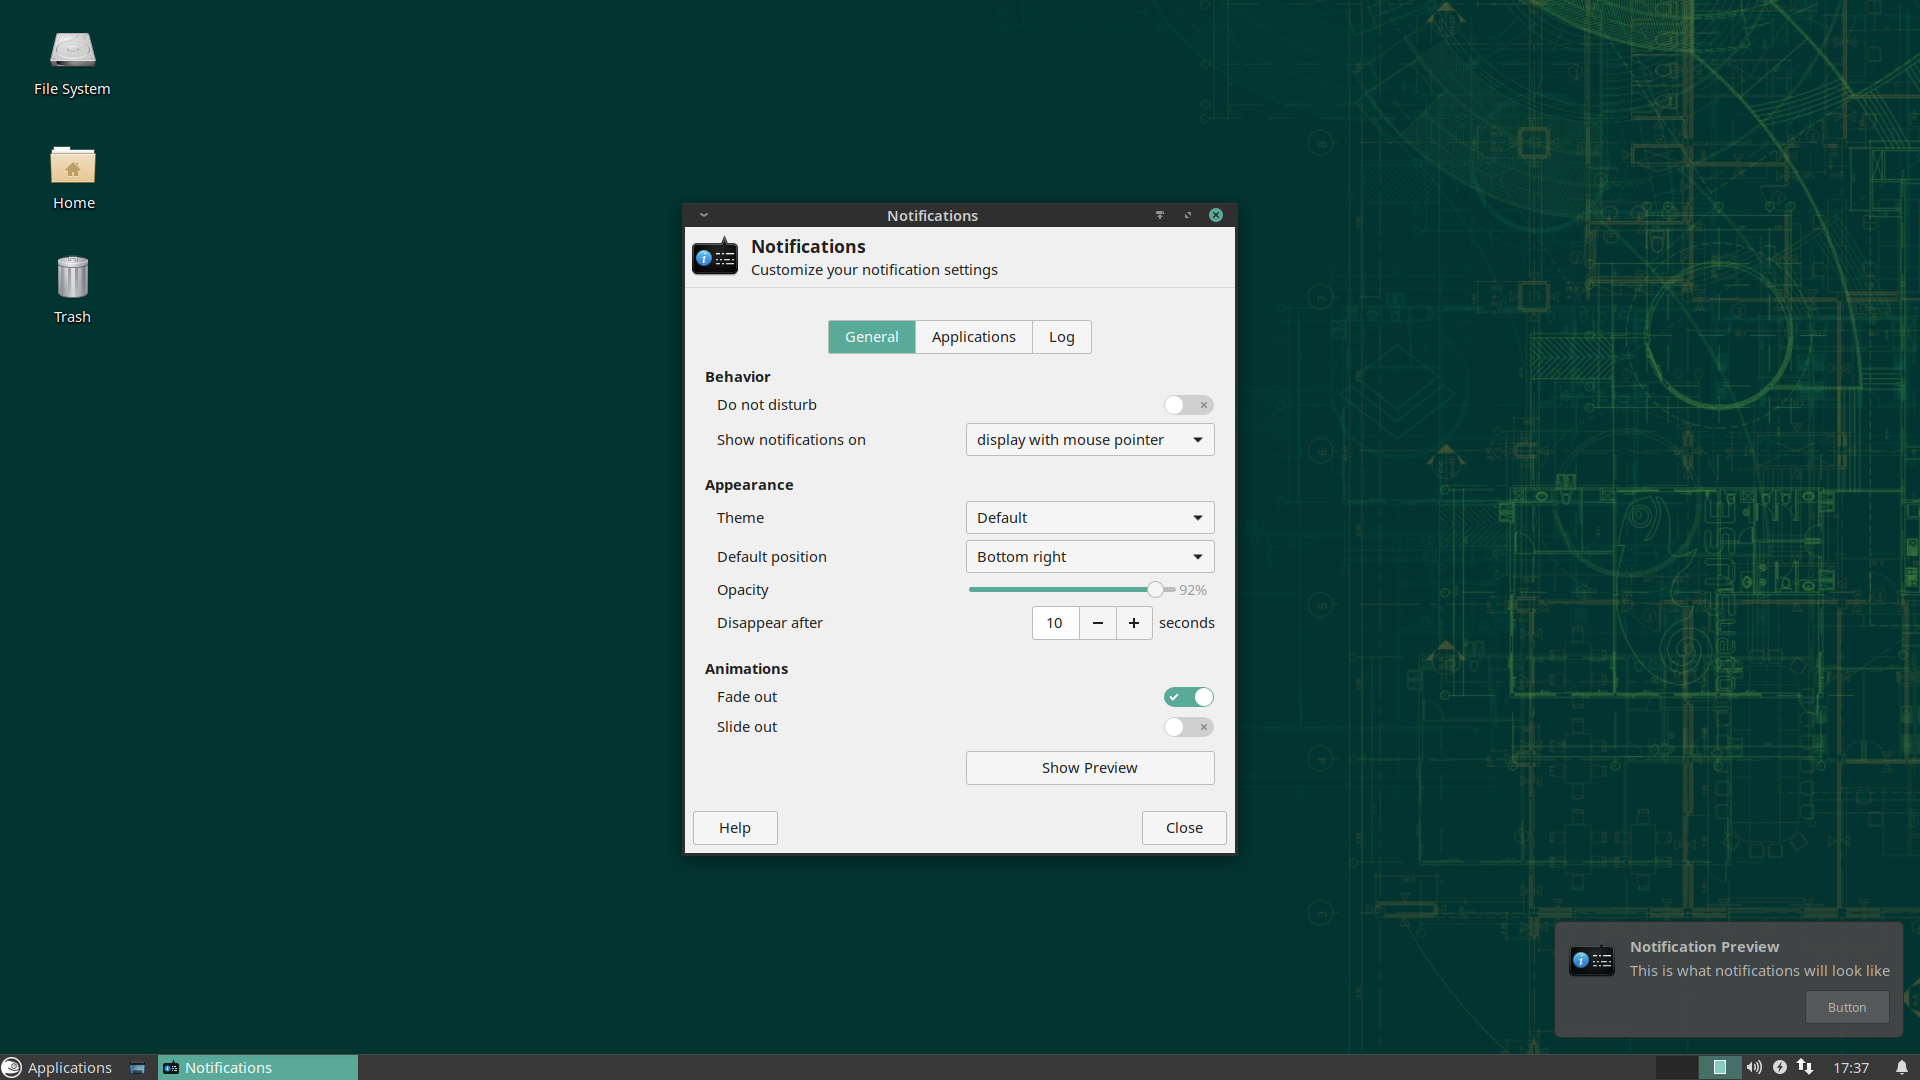Enable the Do not disturb switch
The image size is (1920, 1080).
(x=1188, y=405)
